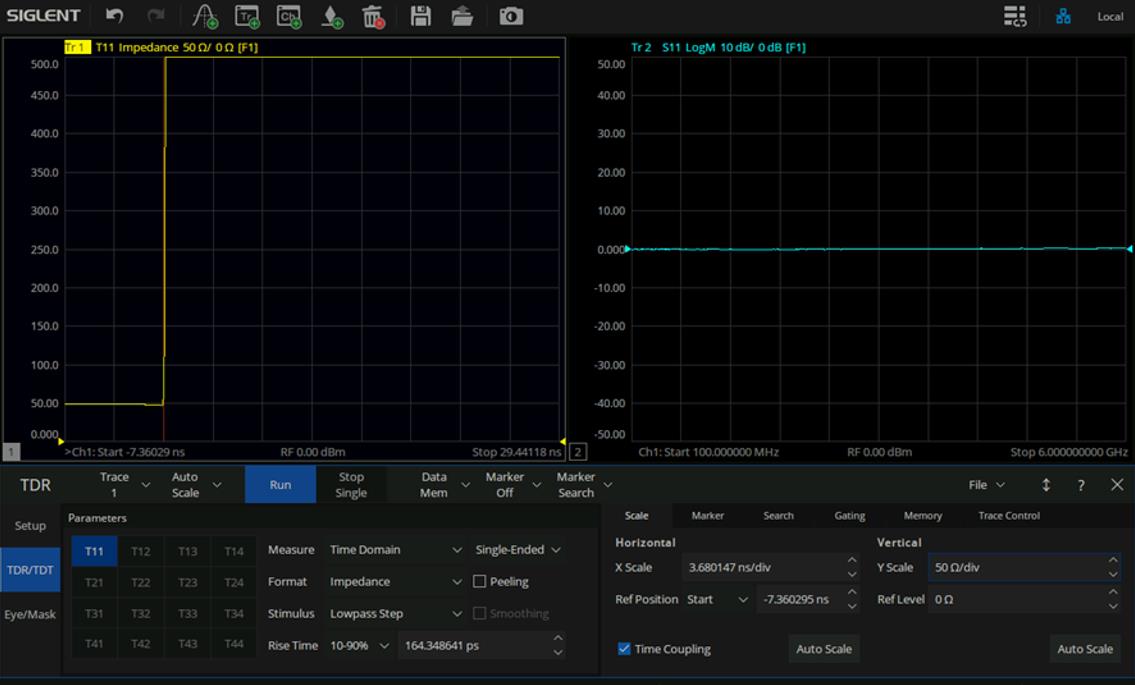Uncheck the Time Coupling checkbox

624,649
